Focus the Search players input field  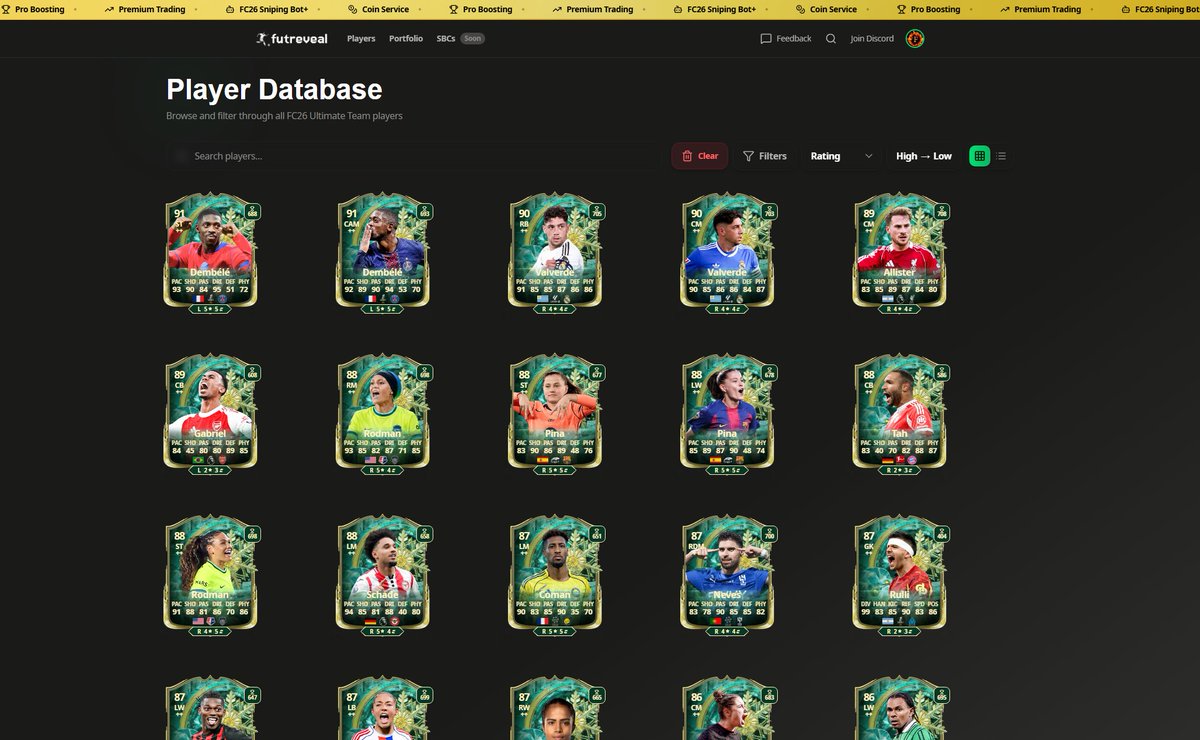coord(415,156)
